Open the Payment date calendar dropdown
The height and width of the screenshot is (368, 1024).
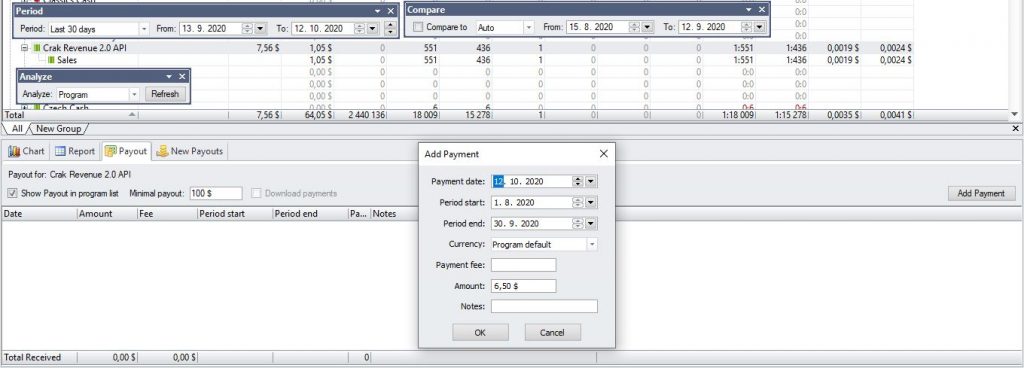pos(591,181)
